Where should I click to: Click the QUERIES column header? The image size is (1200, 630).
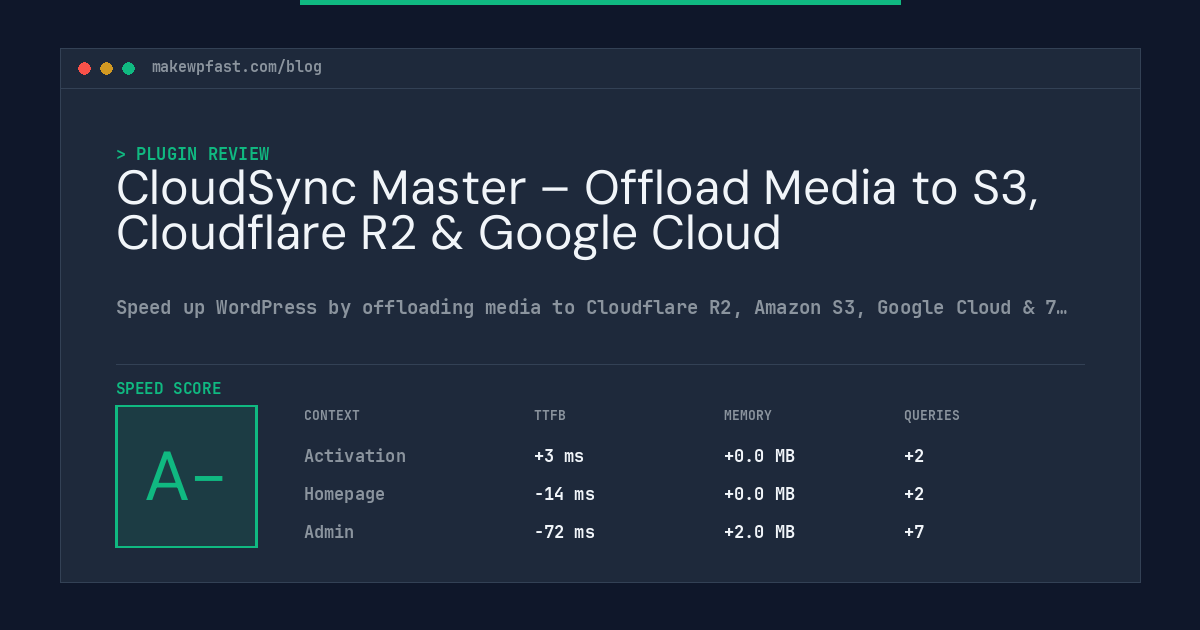pos(932,415)
